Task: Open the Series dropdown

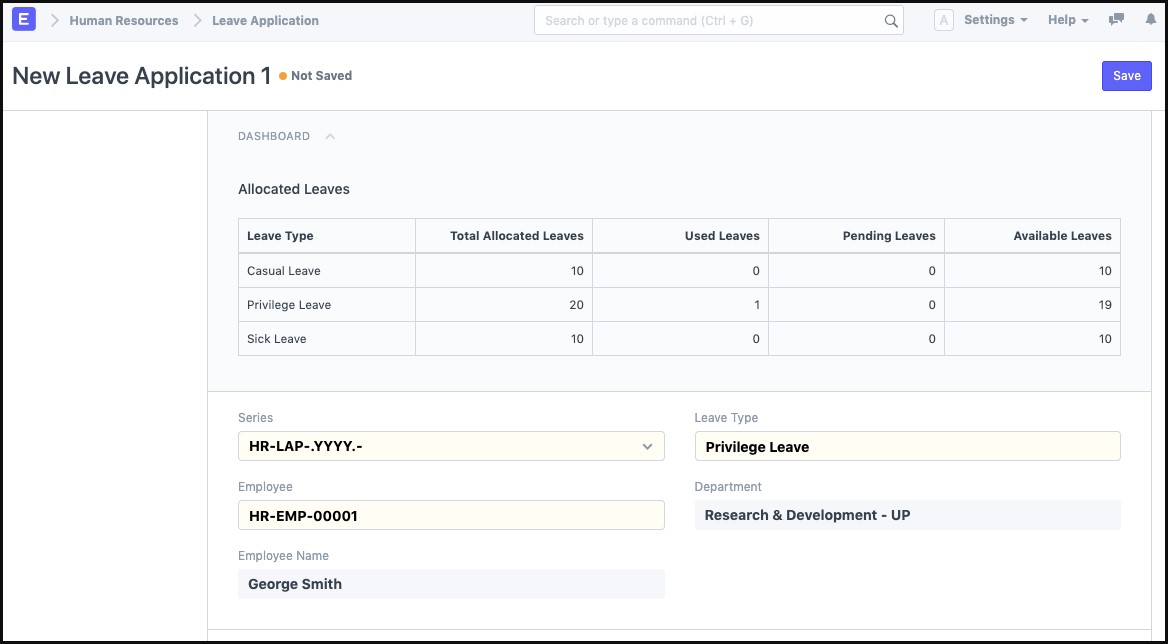Action: click(451, 446)
